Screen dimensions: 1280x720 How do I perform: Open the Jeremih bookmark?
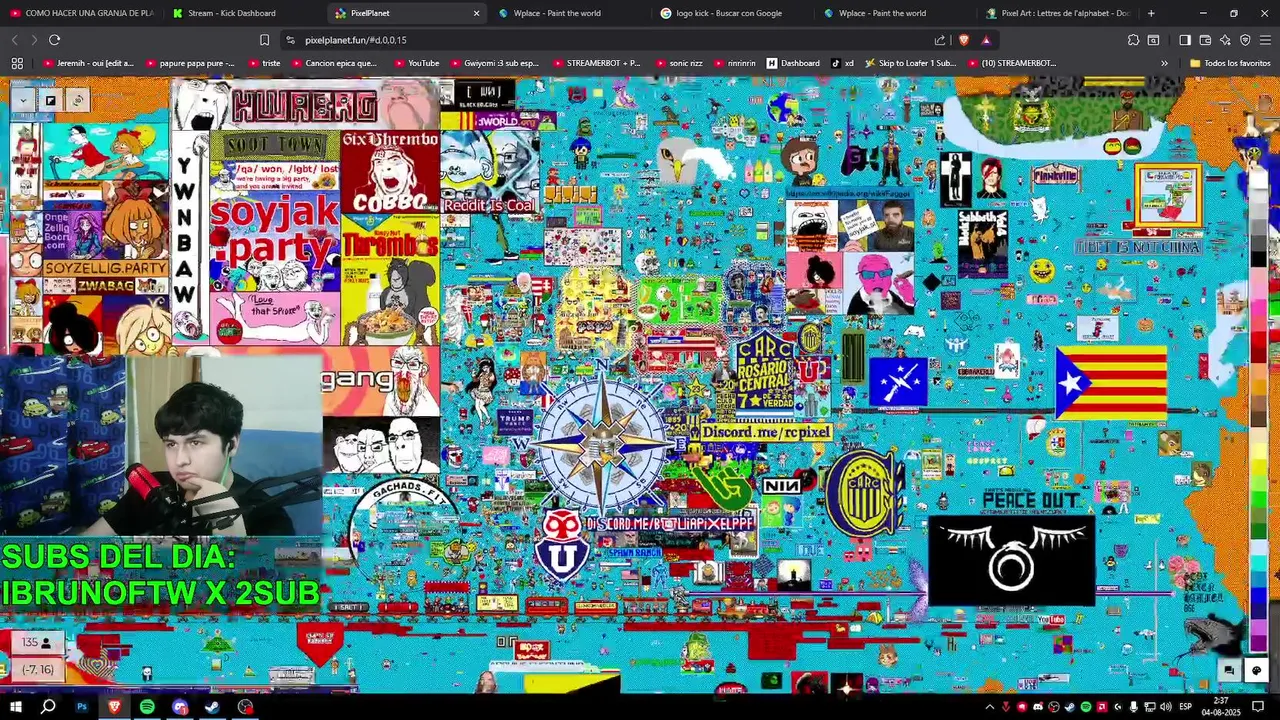[88, 63]
